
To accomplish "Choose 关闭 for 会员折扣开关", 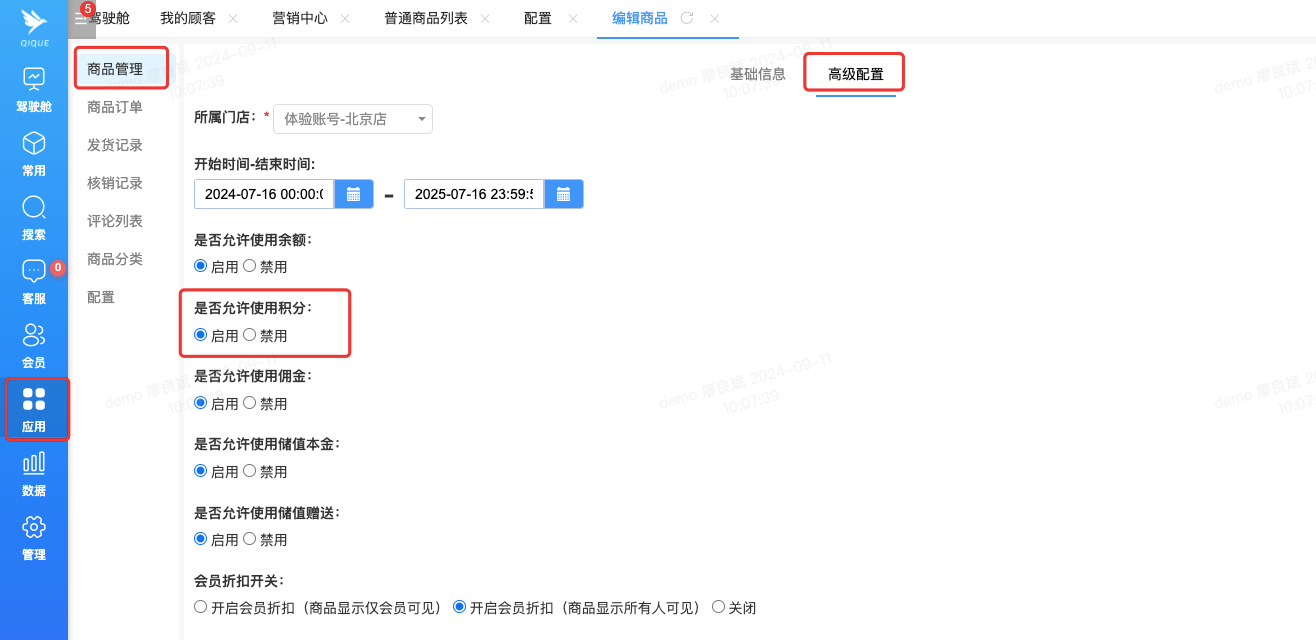I will coord(718,607).
